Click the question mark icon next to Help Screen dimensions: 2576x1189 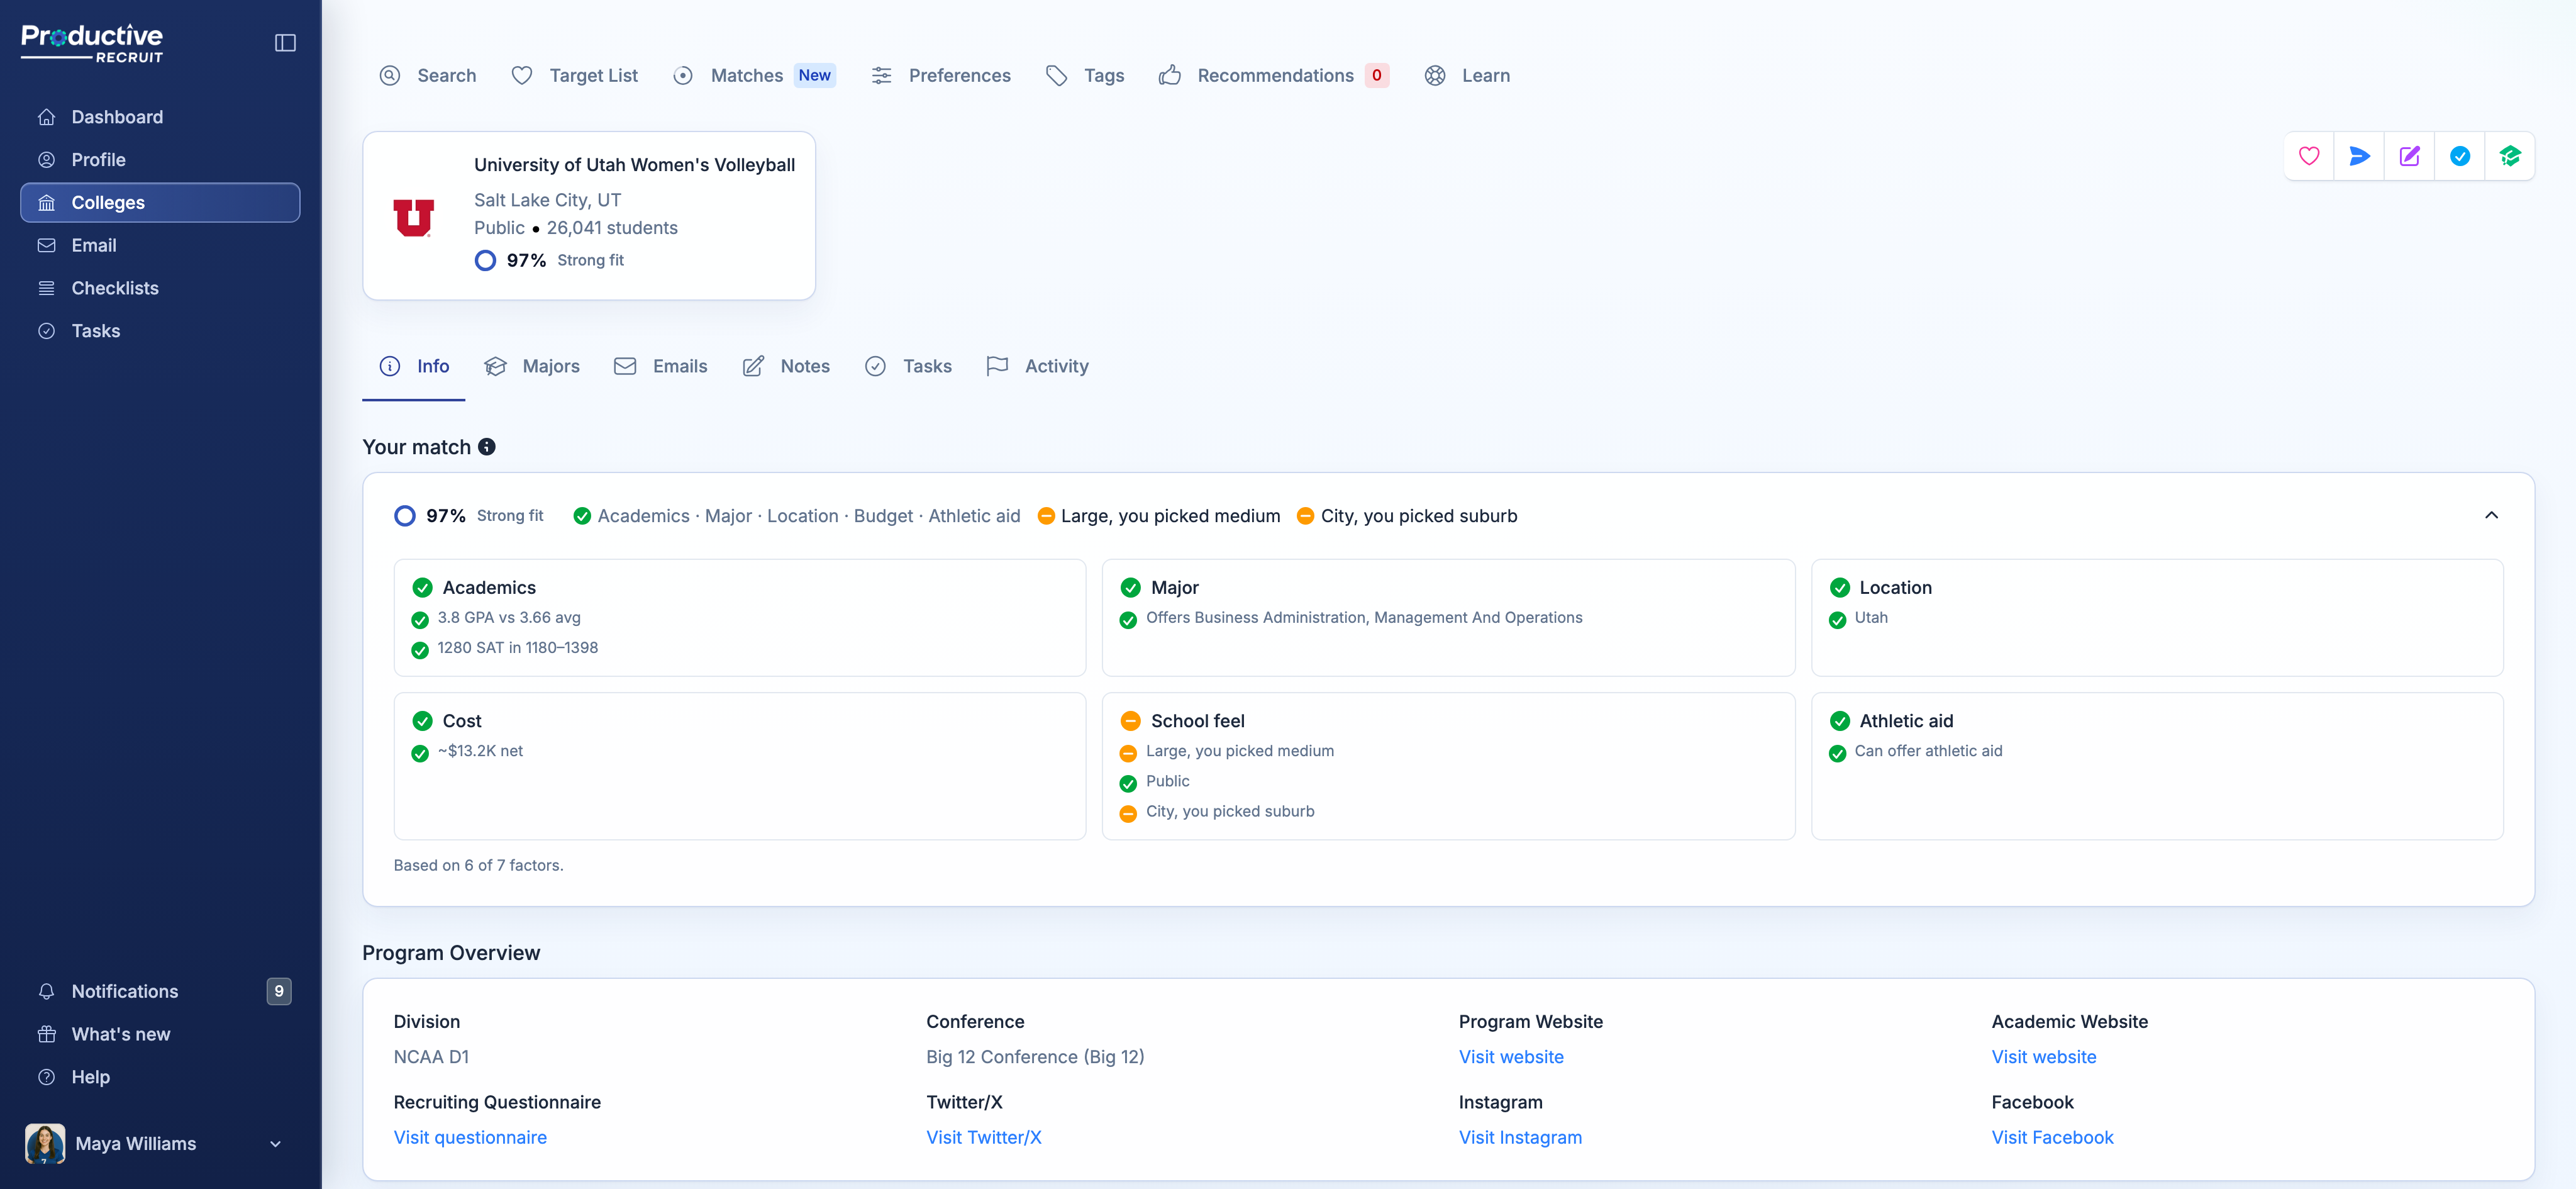[46, 1077]
